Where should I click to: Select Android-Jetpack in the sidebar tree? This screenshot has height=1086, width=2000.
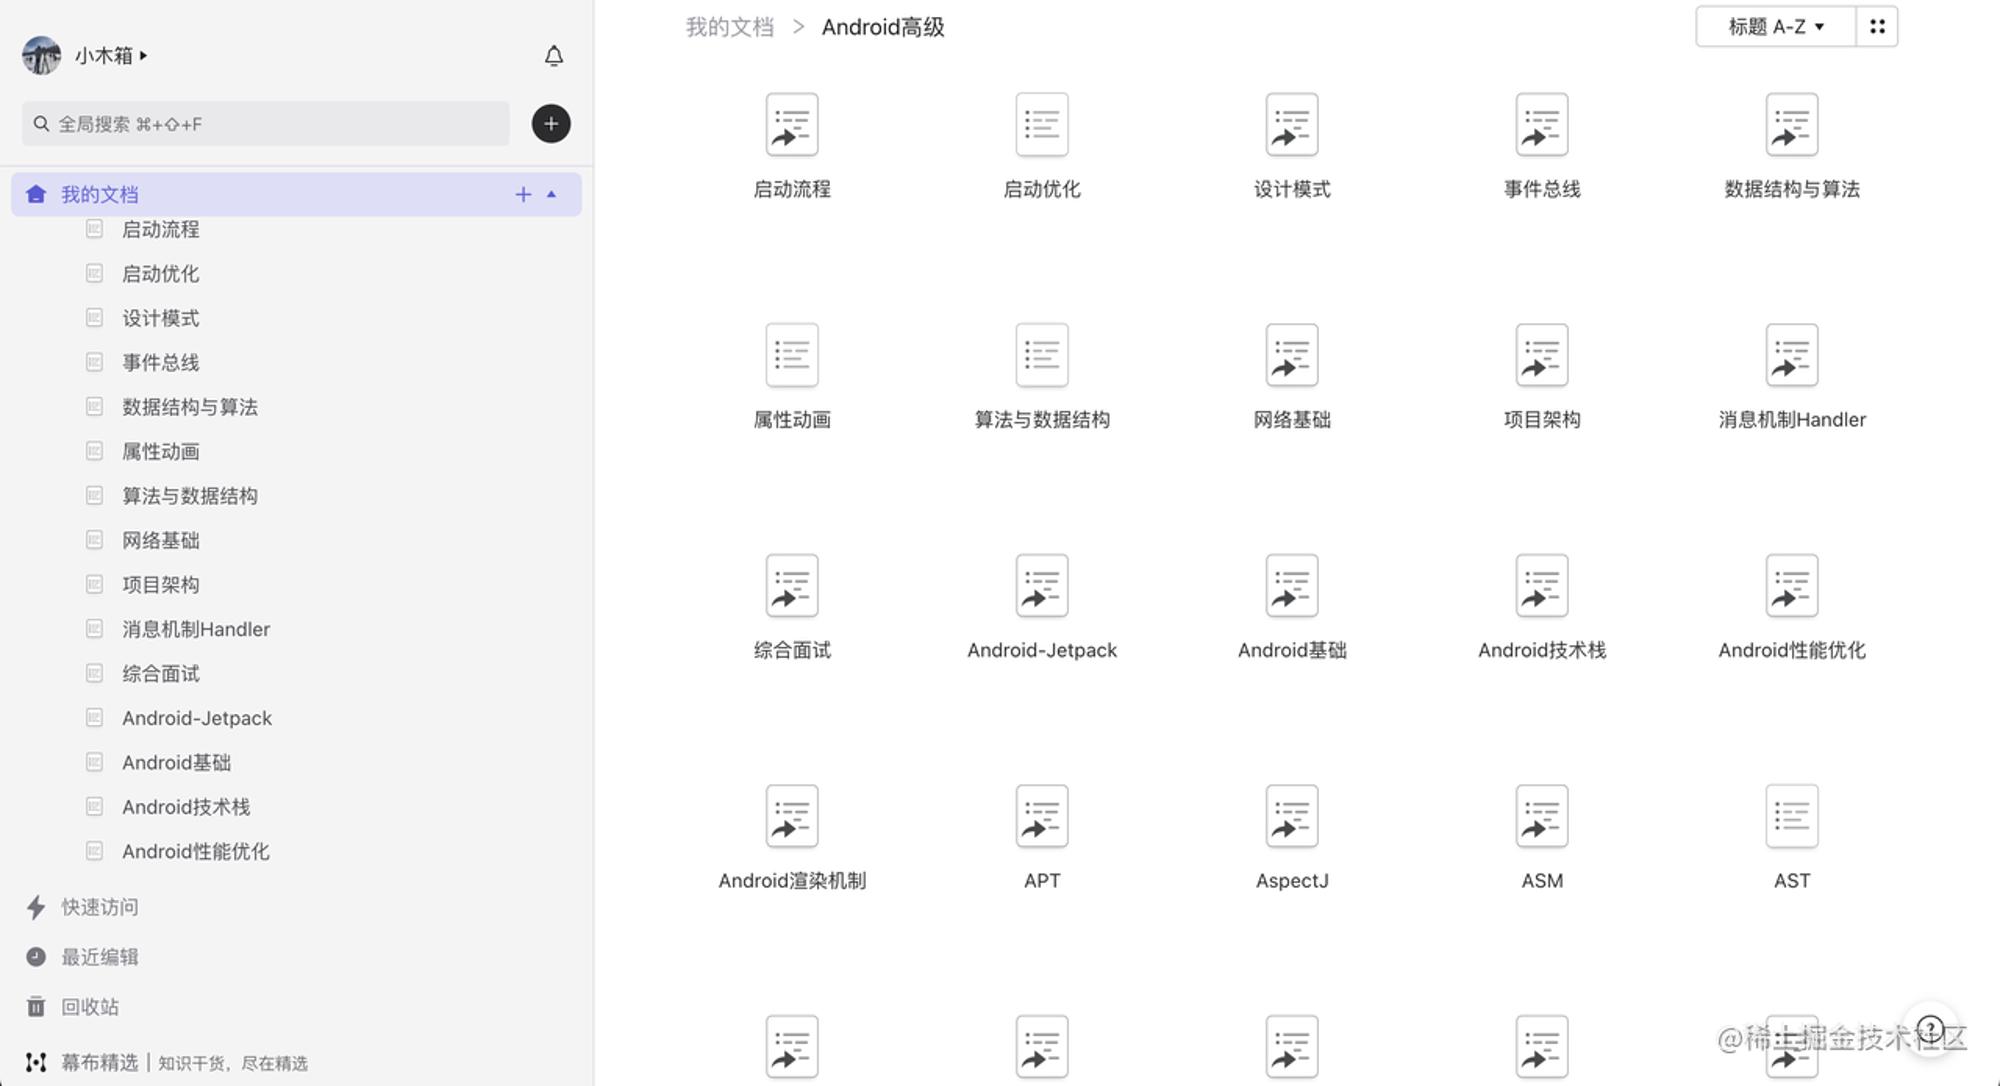(197, 718)
